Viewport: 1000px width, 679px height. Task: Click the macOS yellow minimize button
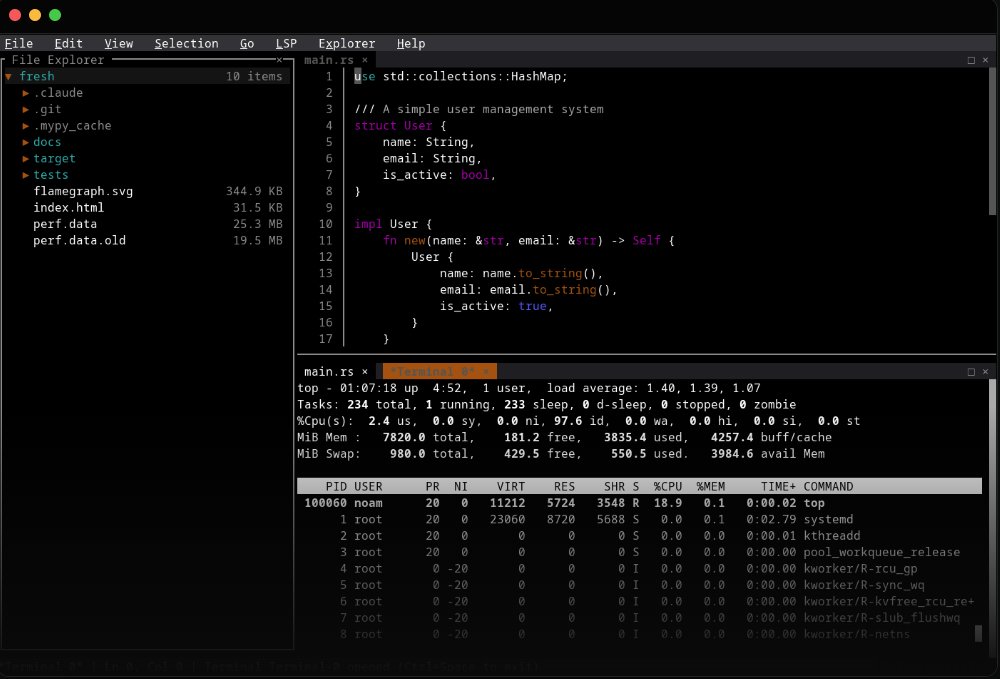point(35,15)
